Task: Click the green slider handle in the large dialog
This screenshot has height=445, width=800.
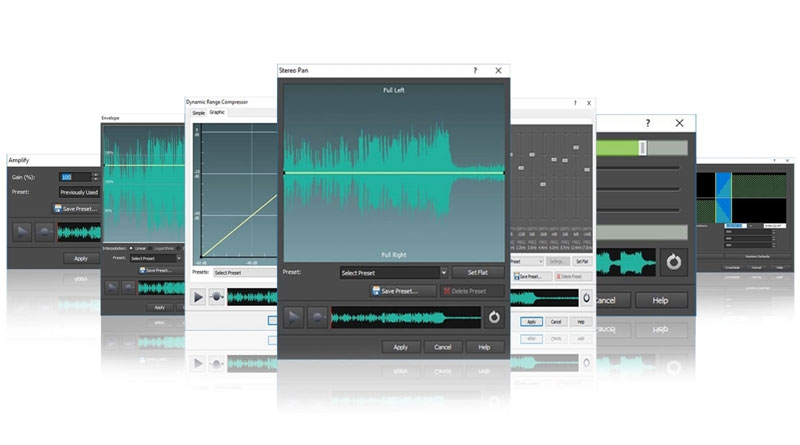Action: (642, 148)
